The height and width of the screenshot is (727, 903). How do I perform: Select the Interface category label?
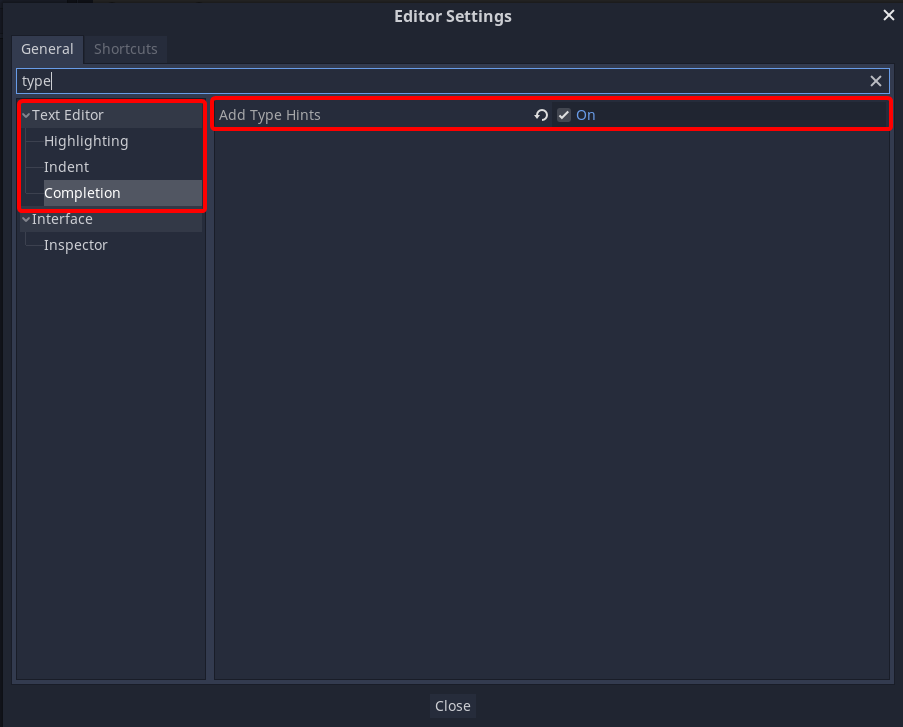point(62,219)
